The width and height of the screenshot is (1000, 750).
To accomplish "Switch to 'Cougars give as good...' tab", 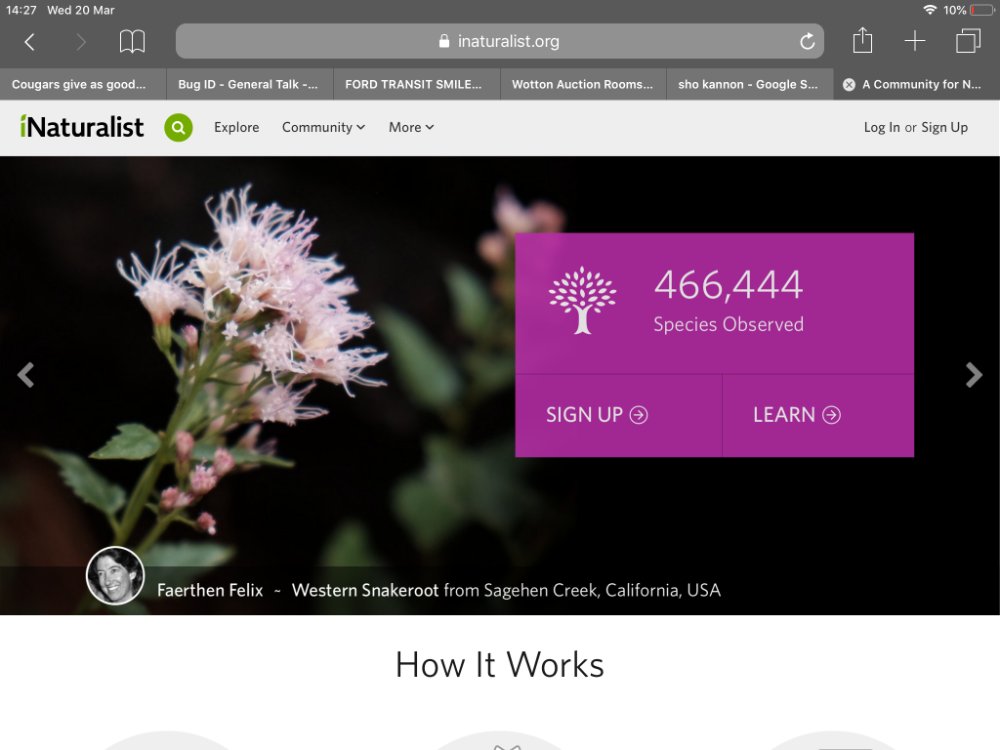I will [83, 84].
